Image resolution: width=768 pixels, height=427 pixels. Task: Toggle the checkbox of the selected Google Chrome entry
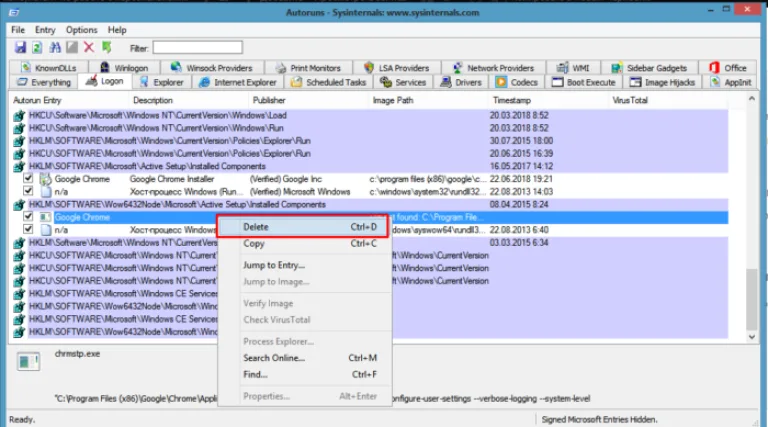click(x=28, y=216)
